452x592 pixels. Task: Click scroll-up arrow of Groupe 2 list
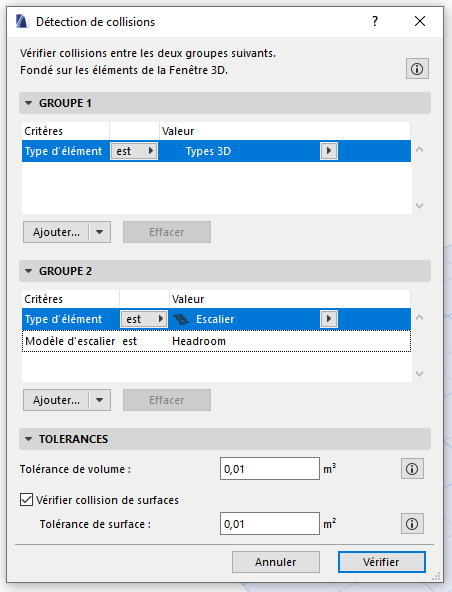click(419, 318)
